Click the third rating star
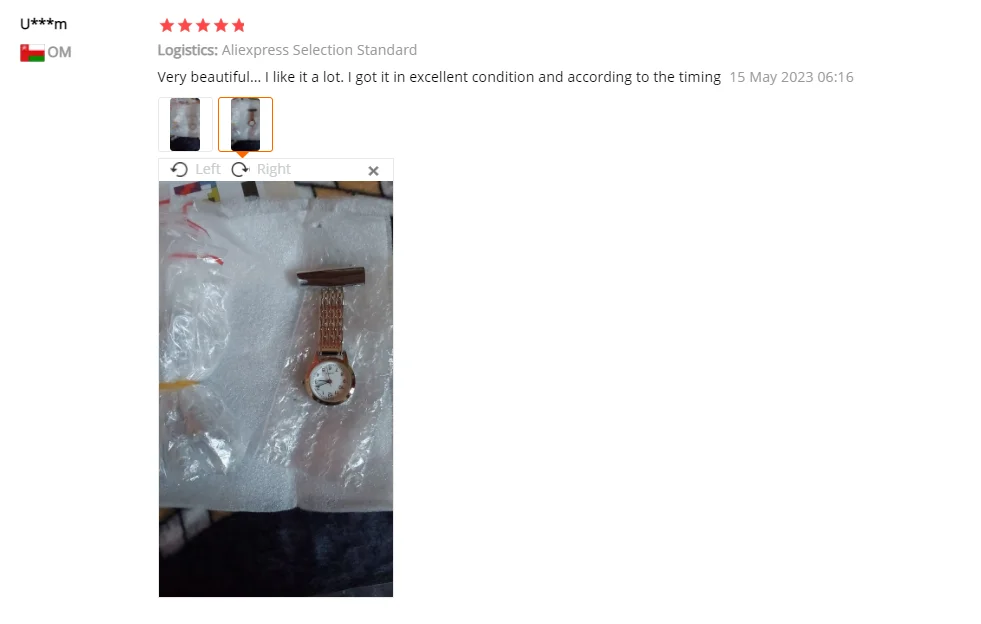This screenshot has height=624, width=981. [x=203, y=26]
